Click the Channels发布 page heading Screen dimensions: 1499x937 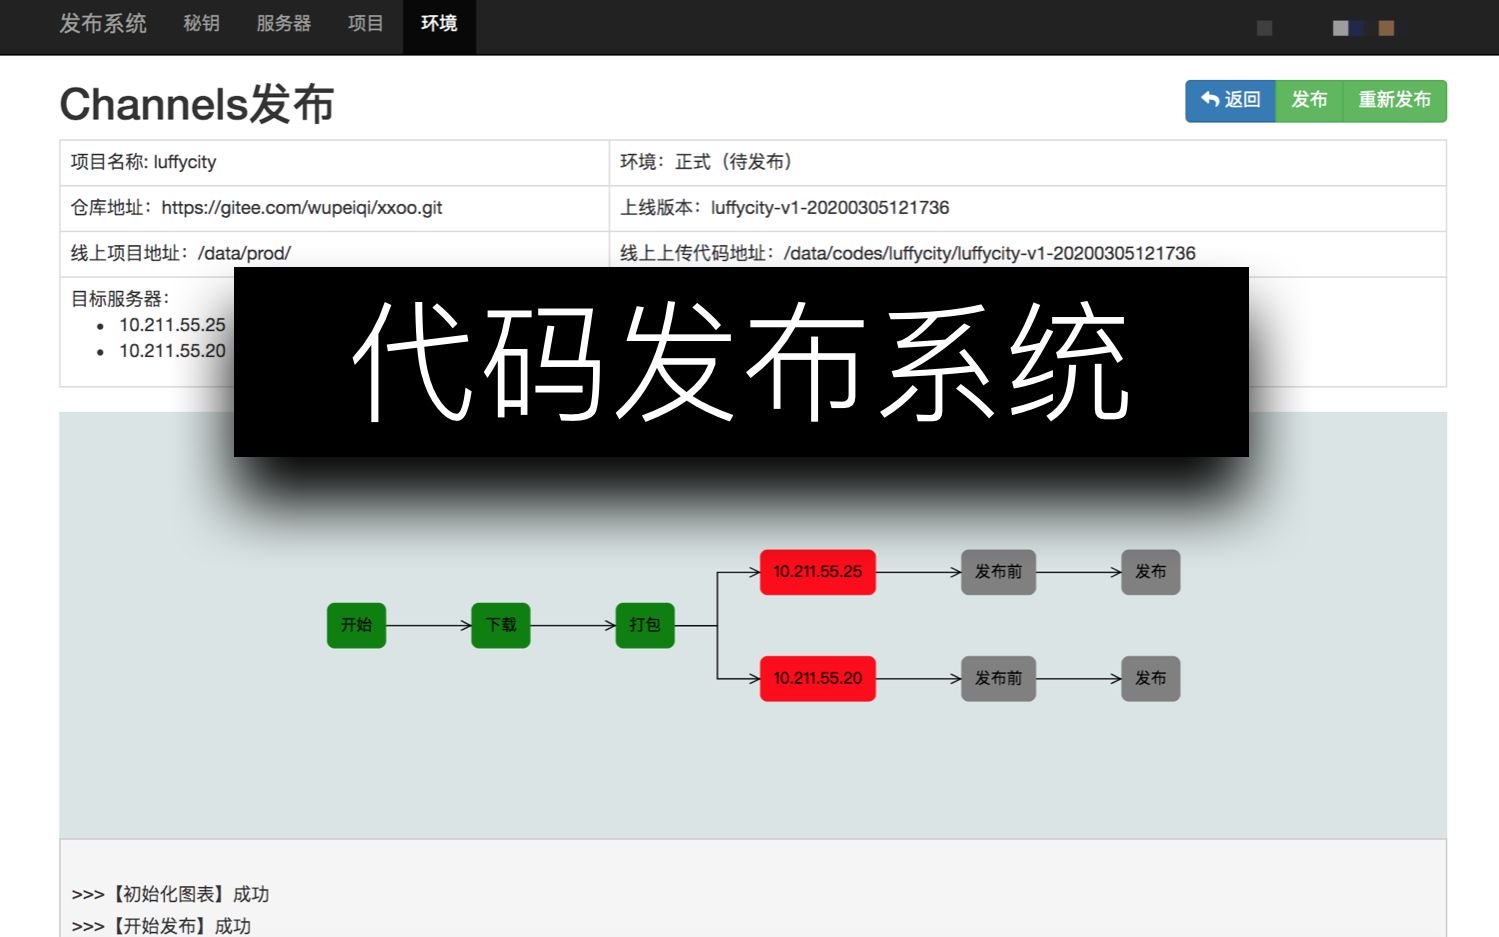click(197, 104)
